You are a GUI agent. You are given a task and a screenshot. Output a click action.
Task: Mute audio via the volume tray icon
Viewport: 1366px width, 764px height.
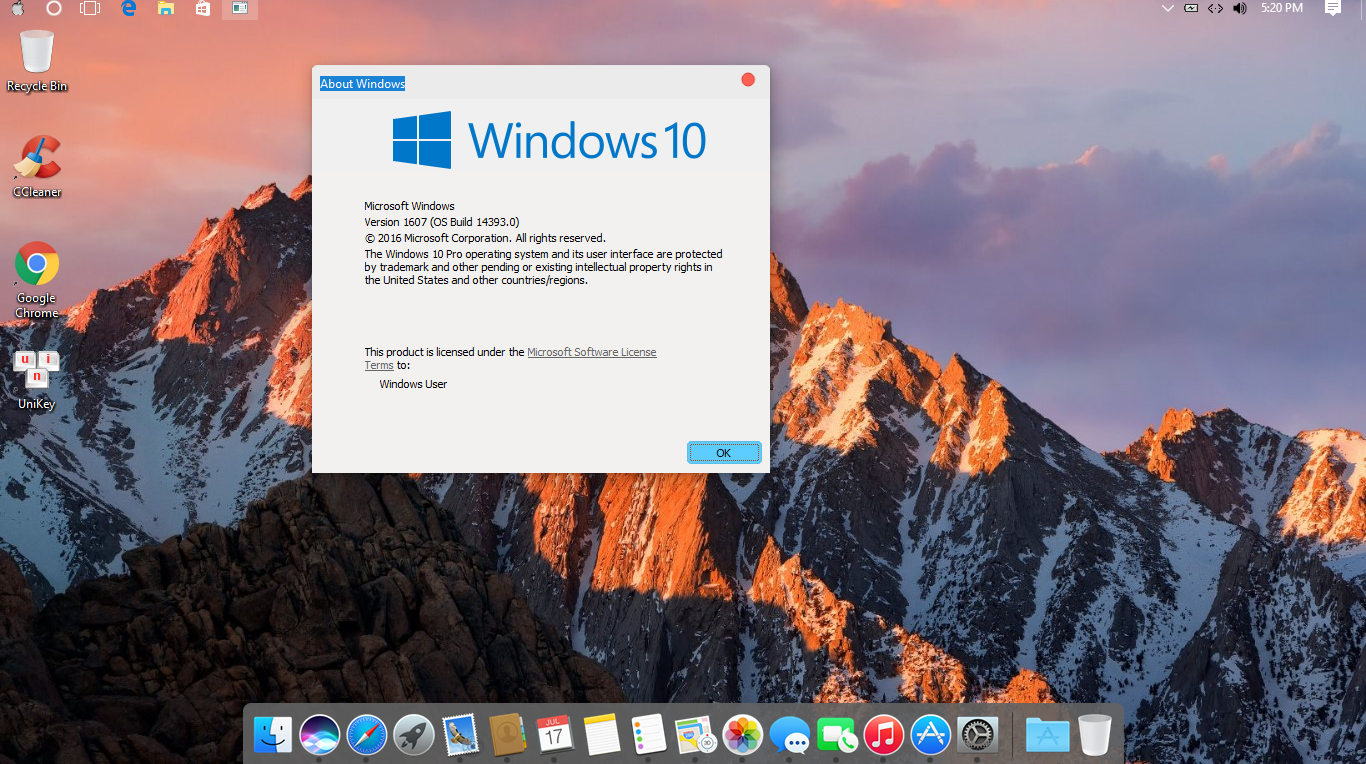pyautogui.click(x=1240, y=10)
